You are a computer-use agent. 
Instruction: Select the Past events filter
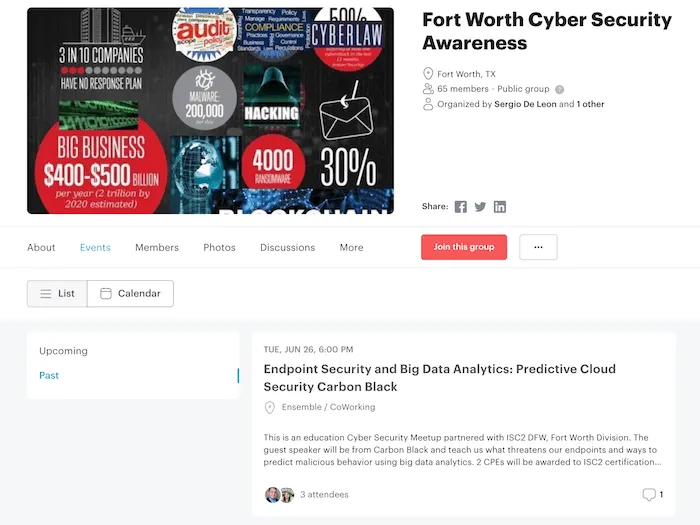click(49, 375)
